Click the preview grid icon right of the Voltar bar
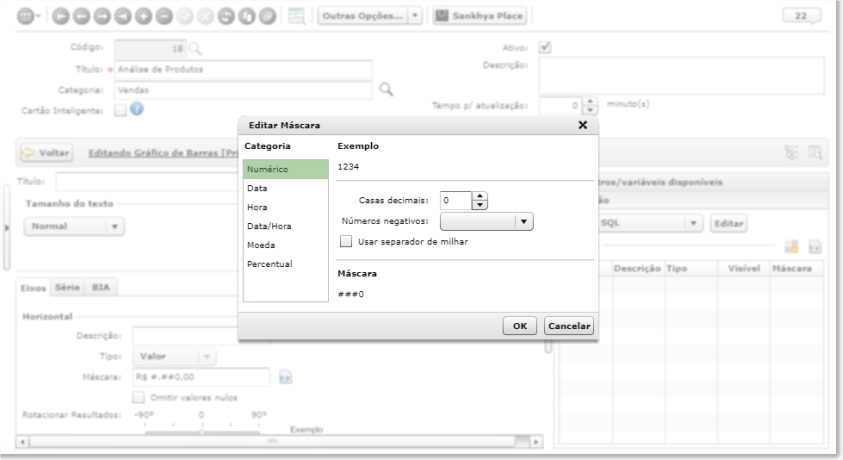Image resolution: width=843 pixels, height=460 pixels. pos(815,153)
